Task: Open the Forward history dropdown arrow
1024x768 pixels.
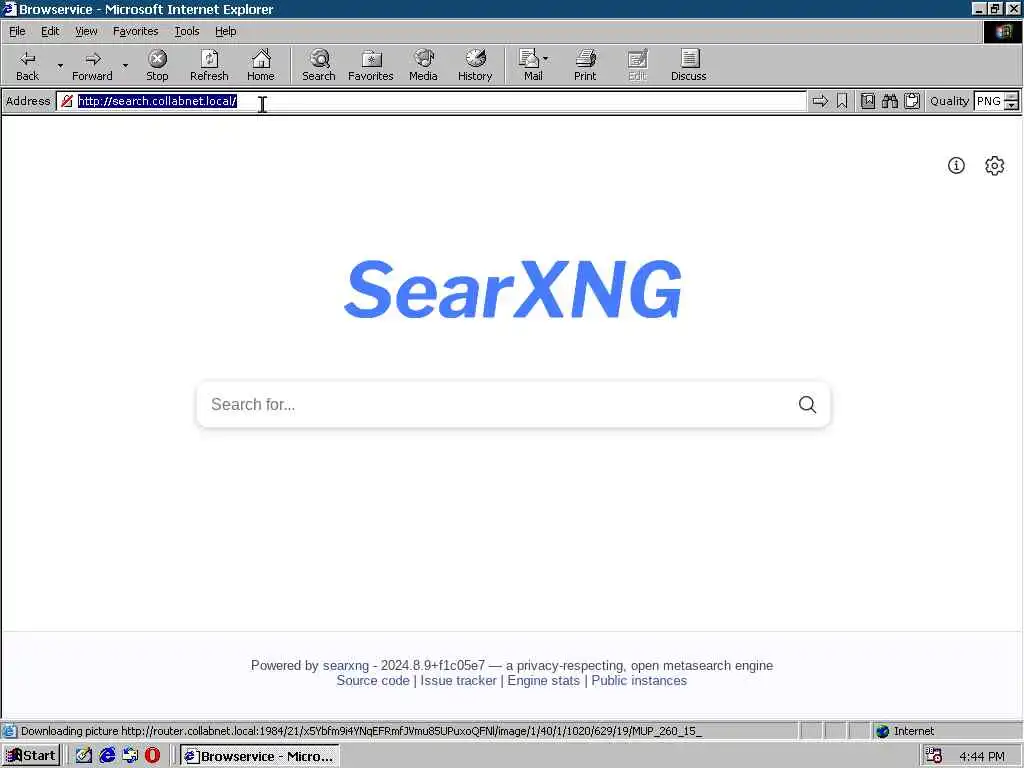Action: 125,65
